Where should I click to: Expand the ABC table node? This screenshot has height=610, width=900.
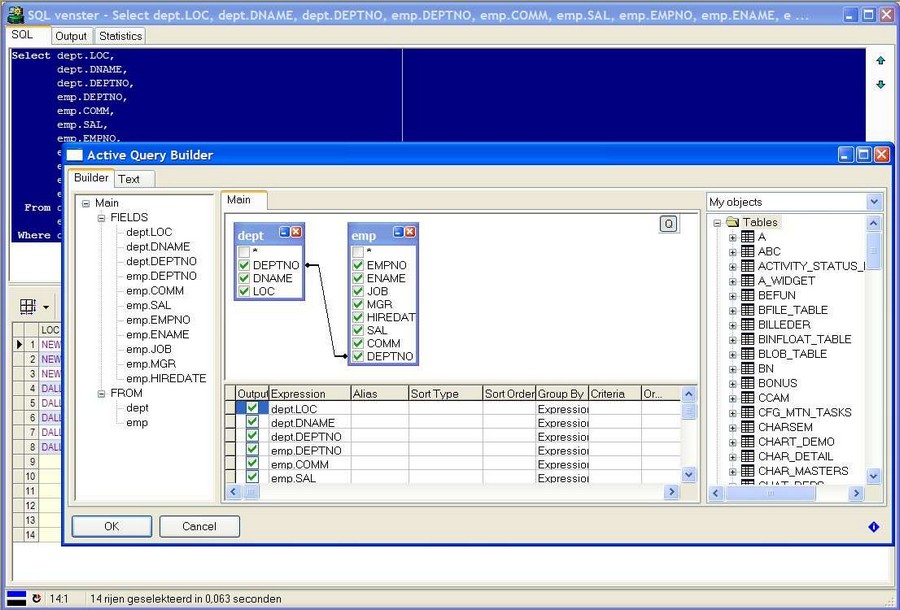click(x=731, y=251)
